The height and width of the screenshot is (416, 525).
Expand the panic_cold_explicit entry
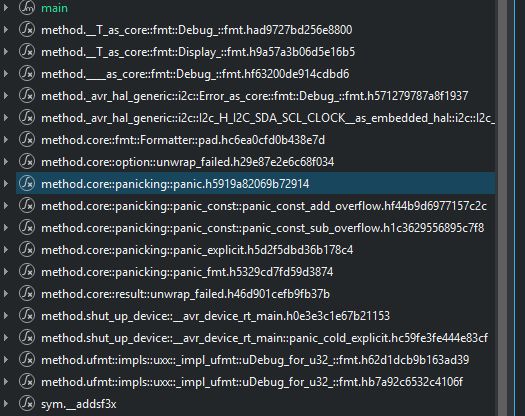(x=6, y=338)
